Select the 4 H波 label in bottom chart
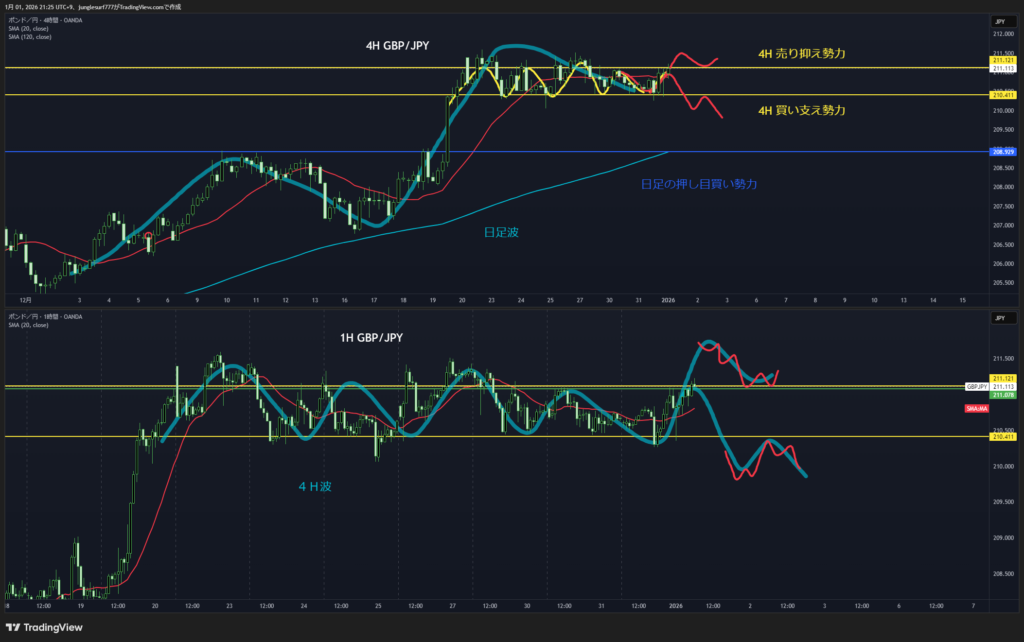Screen dimensions: 1024x642 315,486
